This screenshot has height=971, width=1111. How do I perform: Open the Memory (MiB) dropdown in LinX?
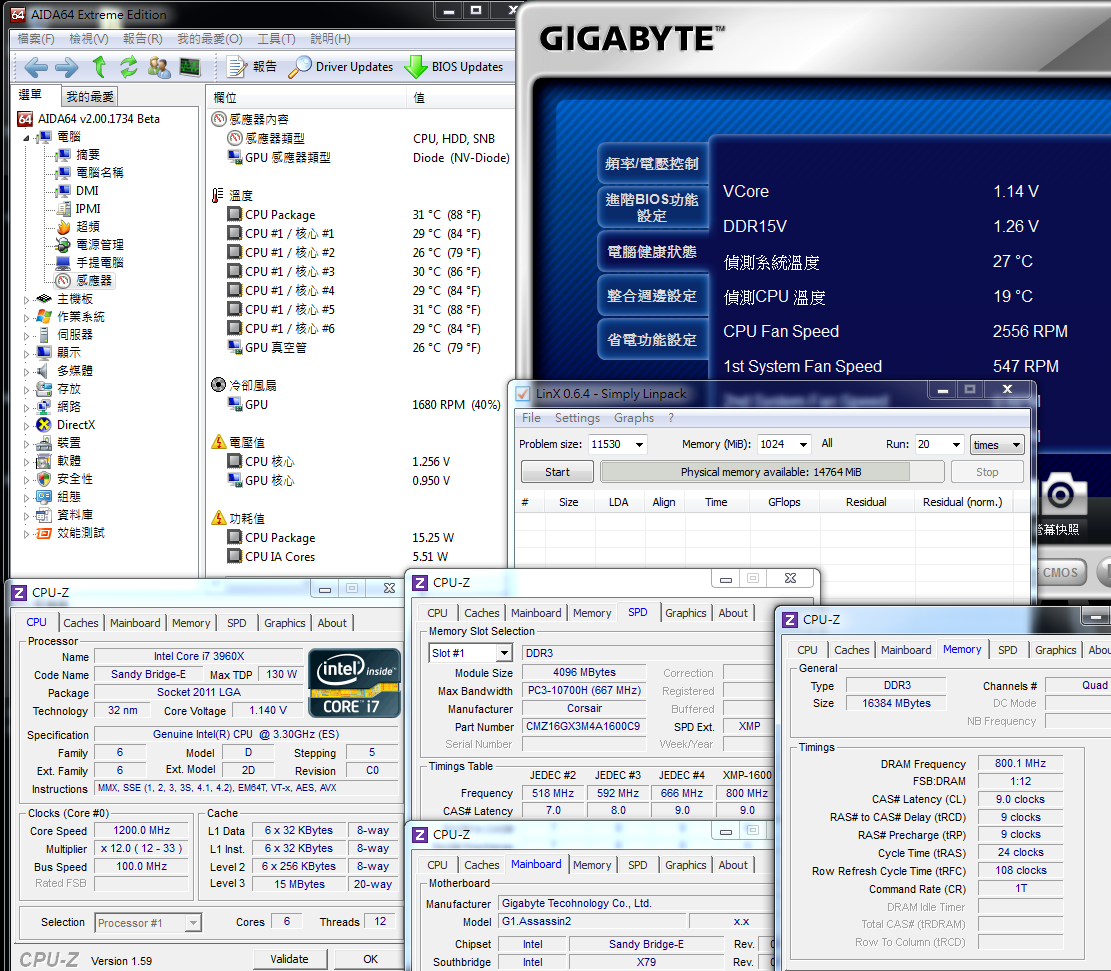[803, 444]
